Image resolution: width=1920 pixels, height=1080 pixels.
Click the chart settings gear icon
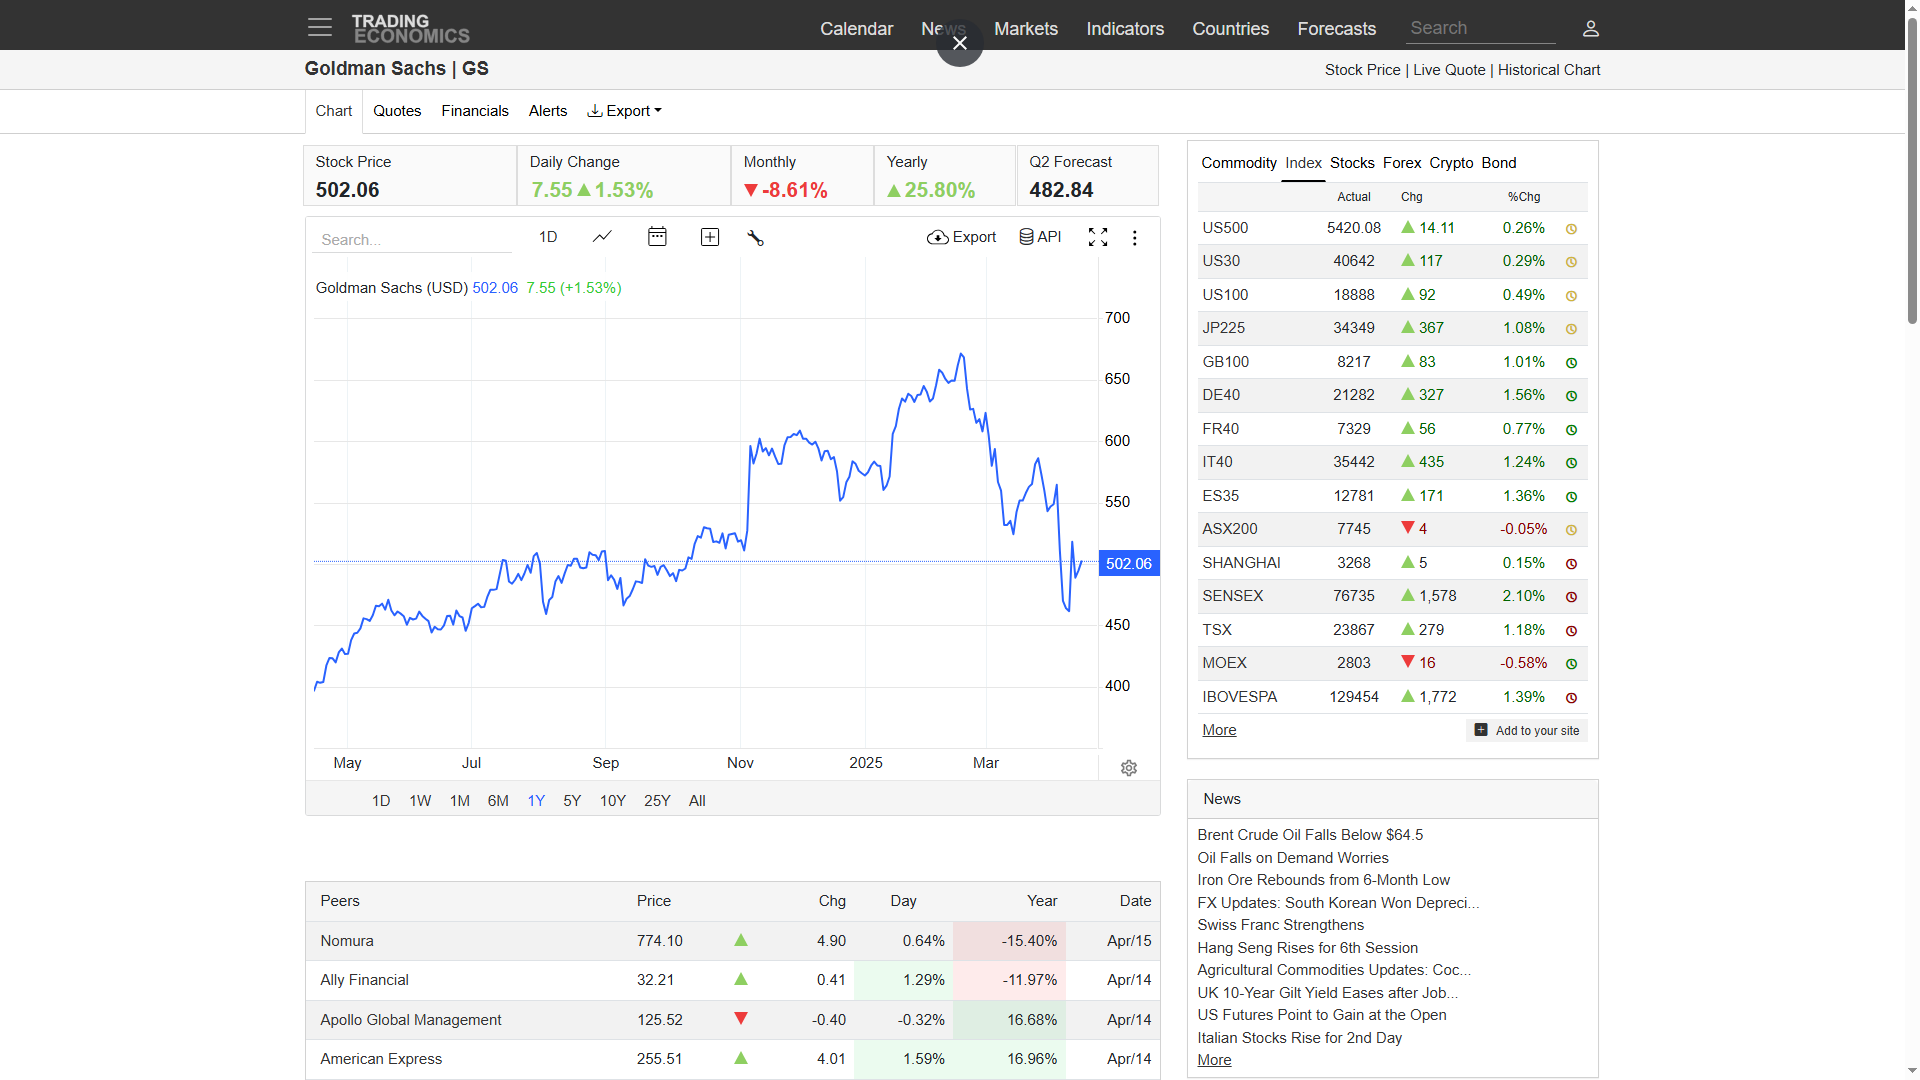(x=1129, y=768)
